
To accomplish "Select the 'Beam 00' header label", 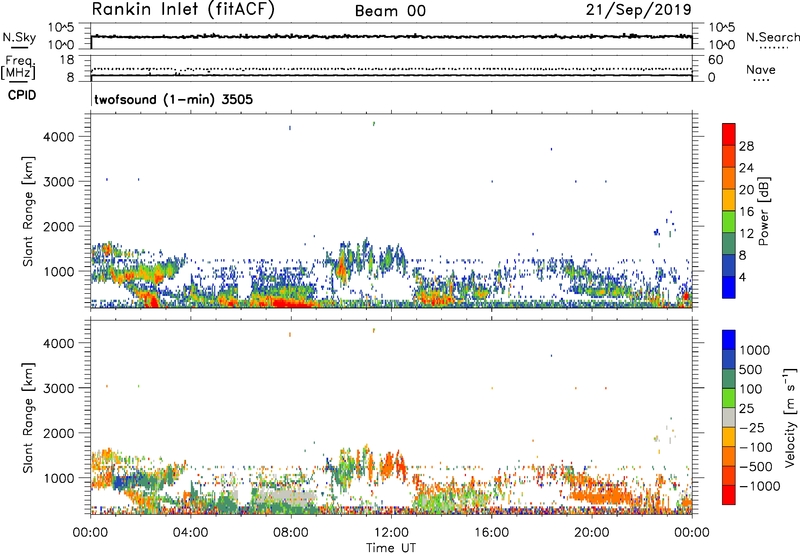I will pos(390,11).
